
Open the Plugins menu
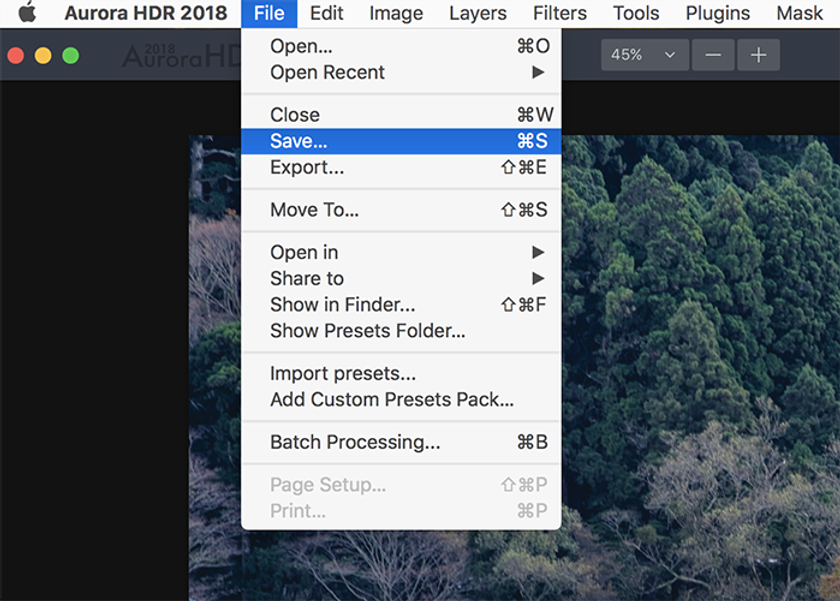point(717,13)
